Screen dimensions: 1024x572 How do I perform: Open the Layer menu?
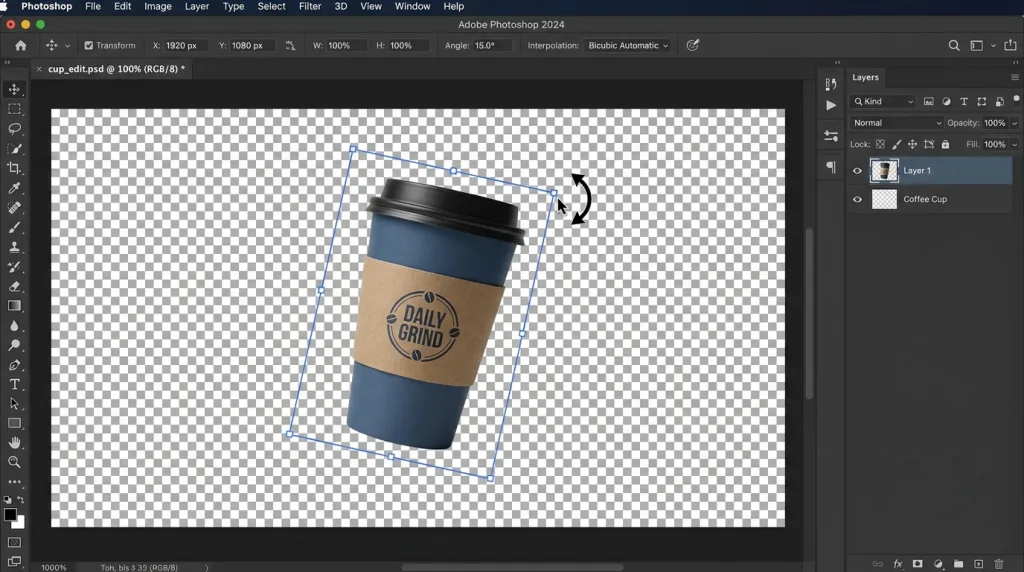pyautogui.click(x=197, y=7)
